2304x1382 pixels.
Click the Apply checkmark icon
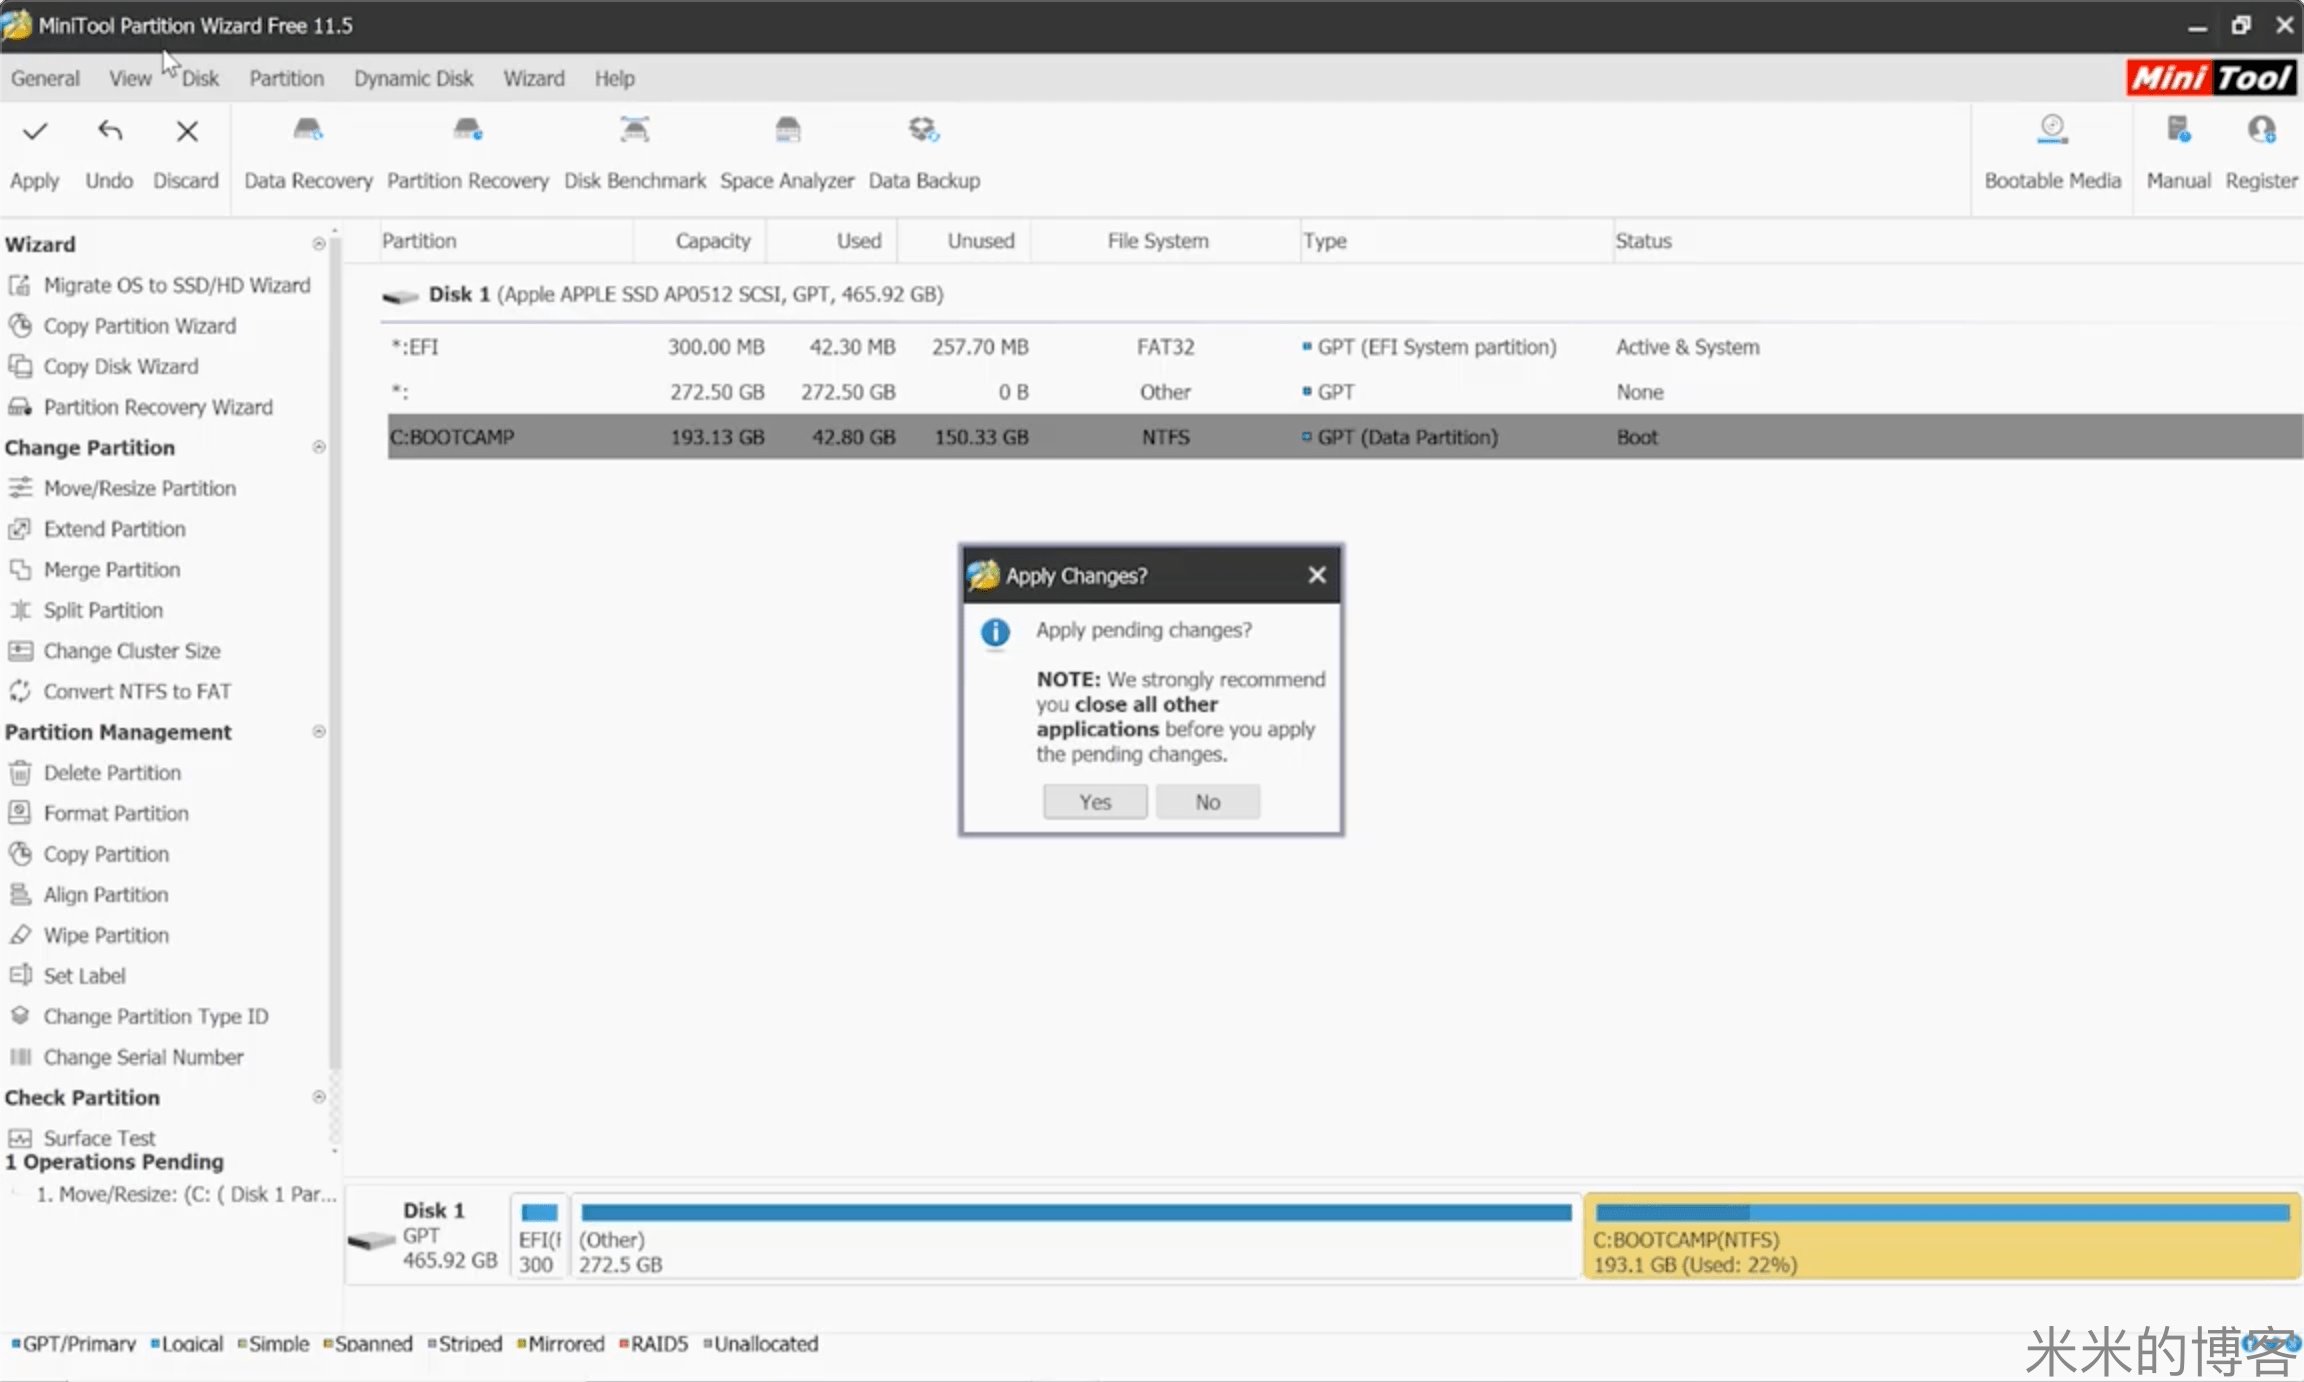pyautogui.click(x=35, y=132)
